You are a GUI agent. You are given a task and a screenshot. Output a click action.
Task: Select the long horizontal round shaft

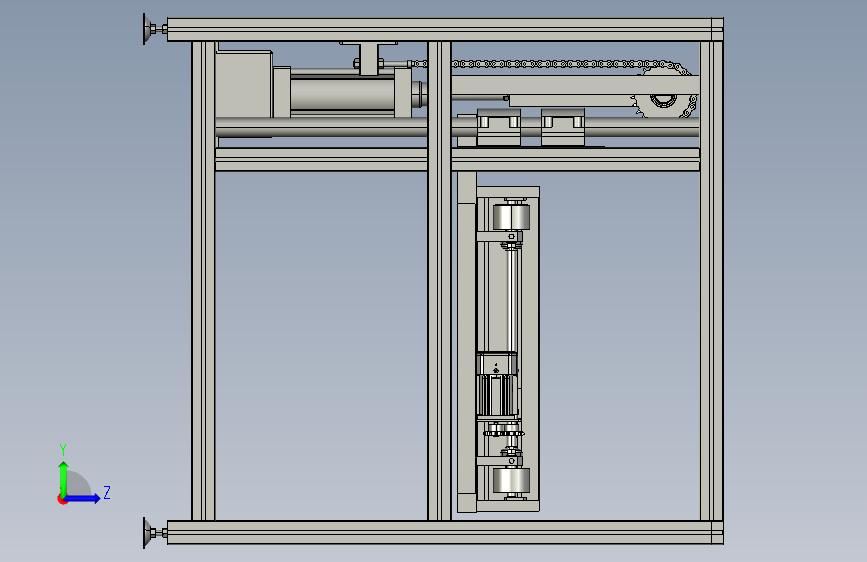pyautogui.click(x=457, y=127)
